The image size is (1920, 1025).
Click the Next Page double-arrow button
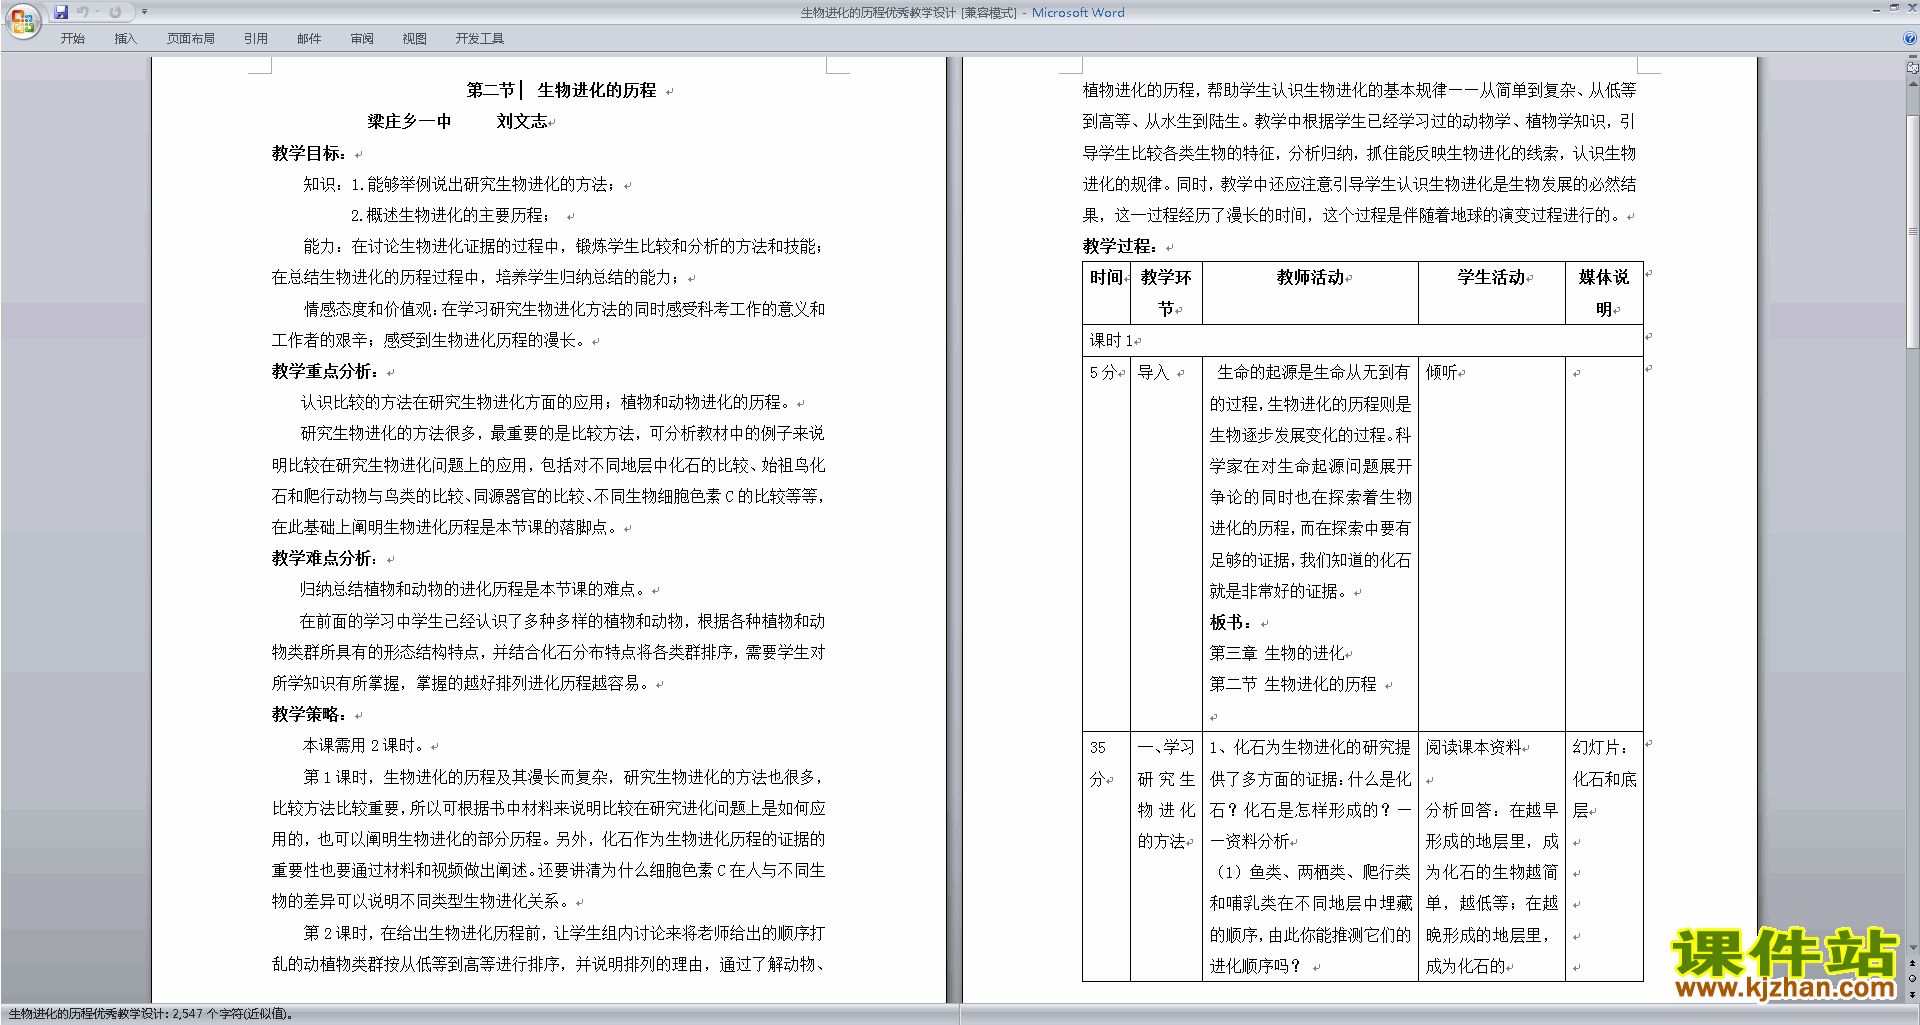click(x=1912, y=994)
